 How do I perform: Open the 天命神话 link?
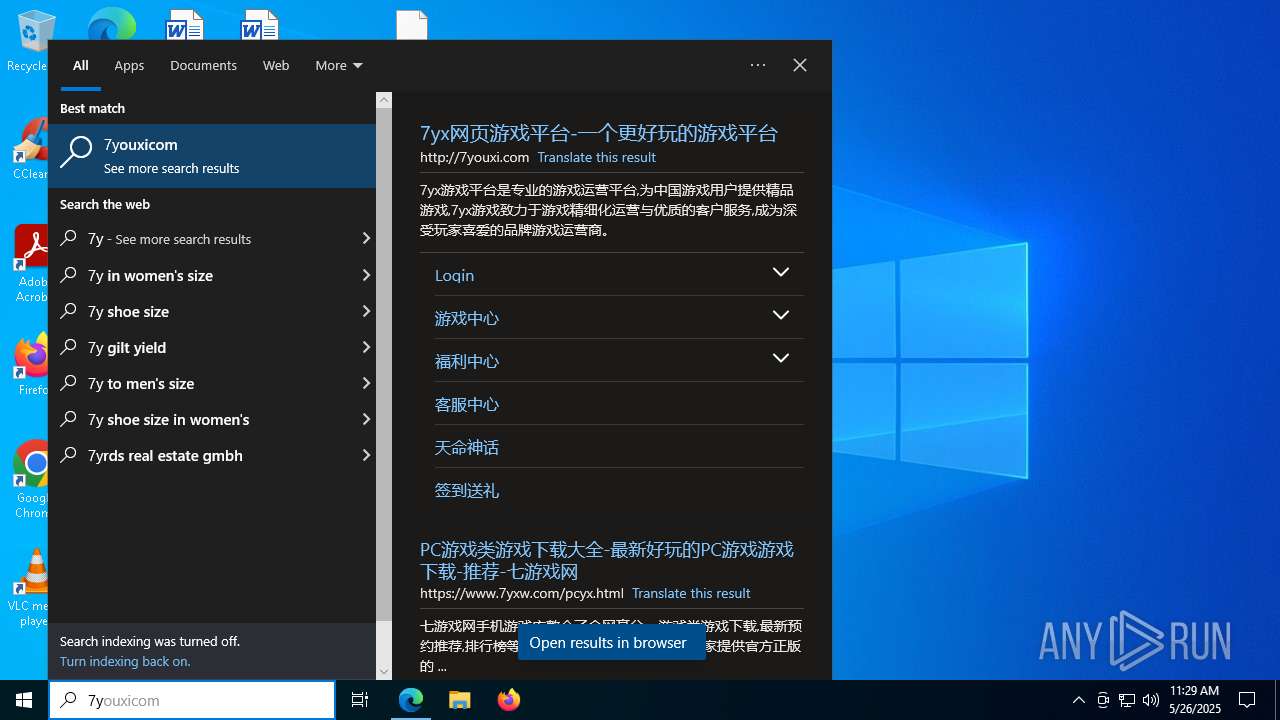point(466,447)
